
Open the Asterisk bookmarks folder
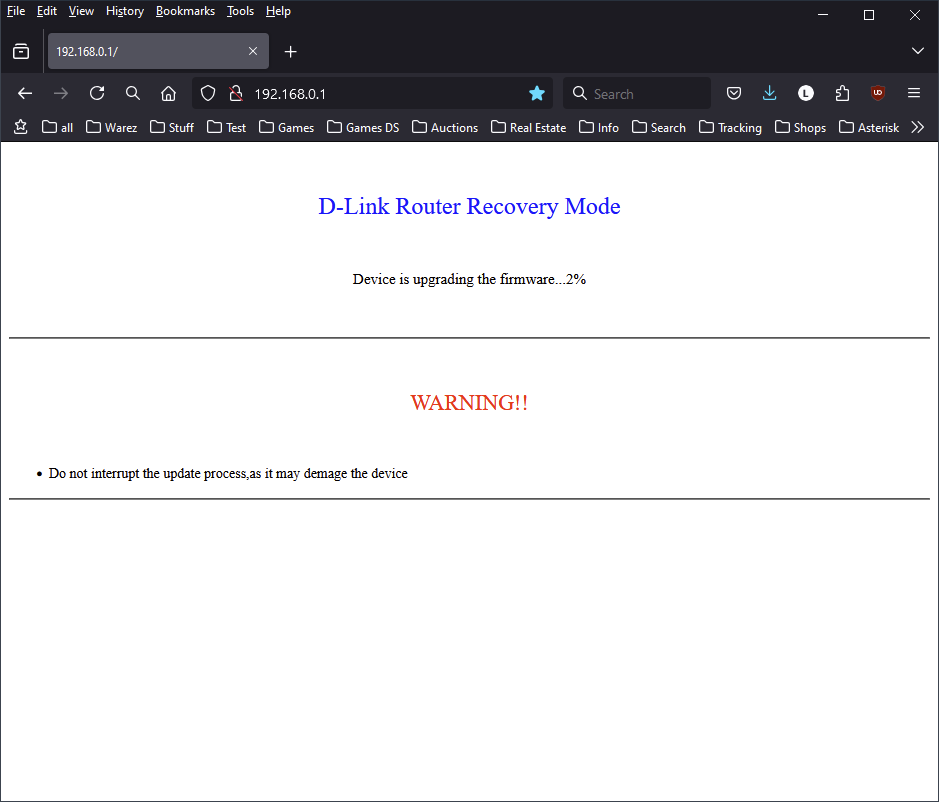(x=869, y=128)
